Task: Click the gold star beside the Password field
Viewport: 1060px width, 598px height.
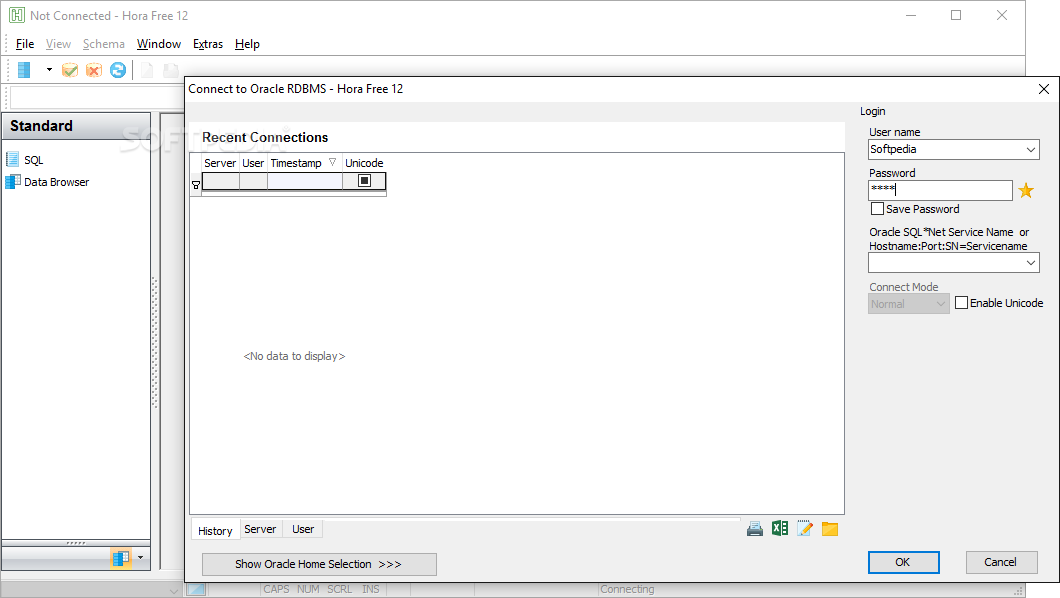Action: [1026, 191]
